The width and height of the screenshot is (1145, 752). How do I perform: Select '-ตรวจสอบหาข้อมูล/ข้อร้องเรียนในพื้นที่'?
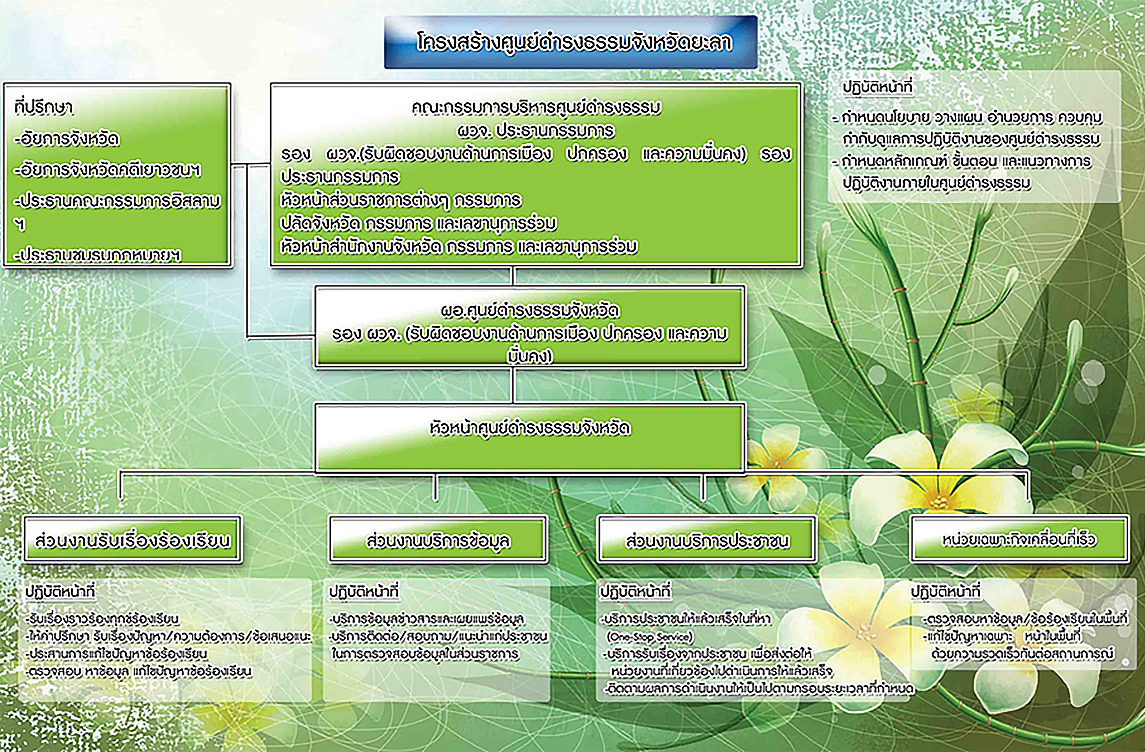tap(1025, 619)
